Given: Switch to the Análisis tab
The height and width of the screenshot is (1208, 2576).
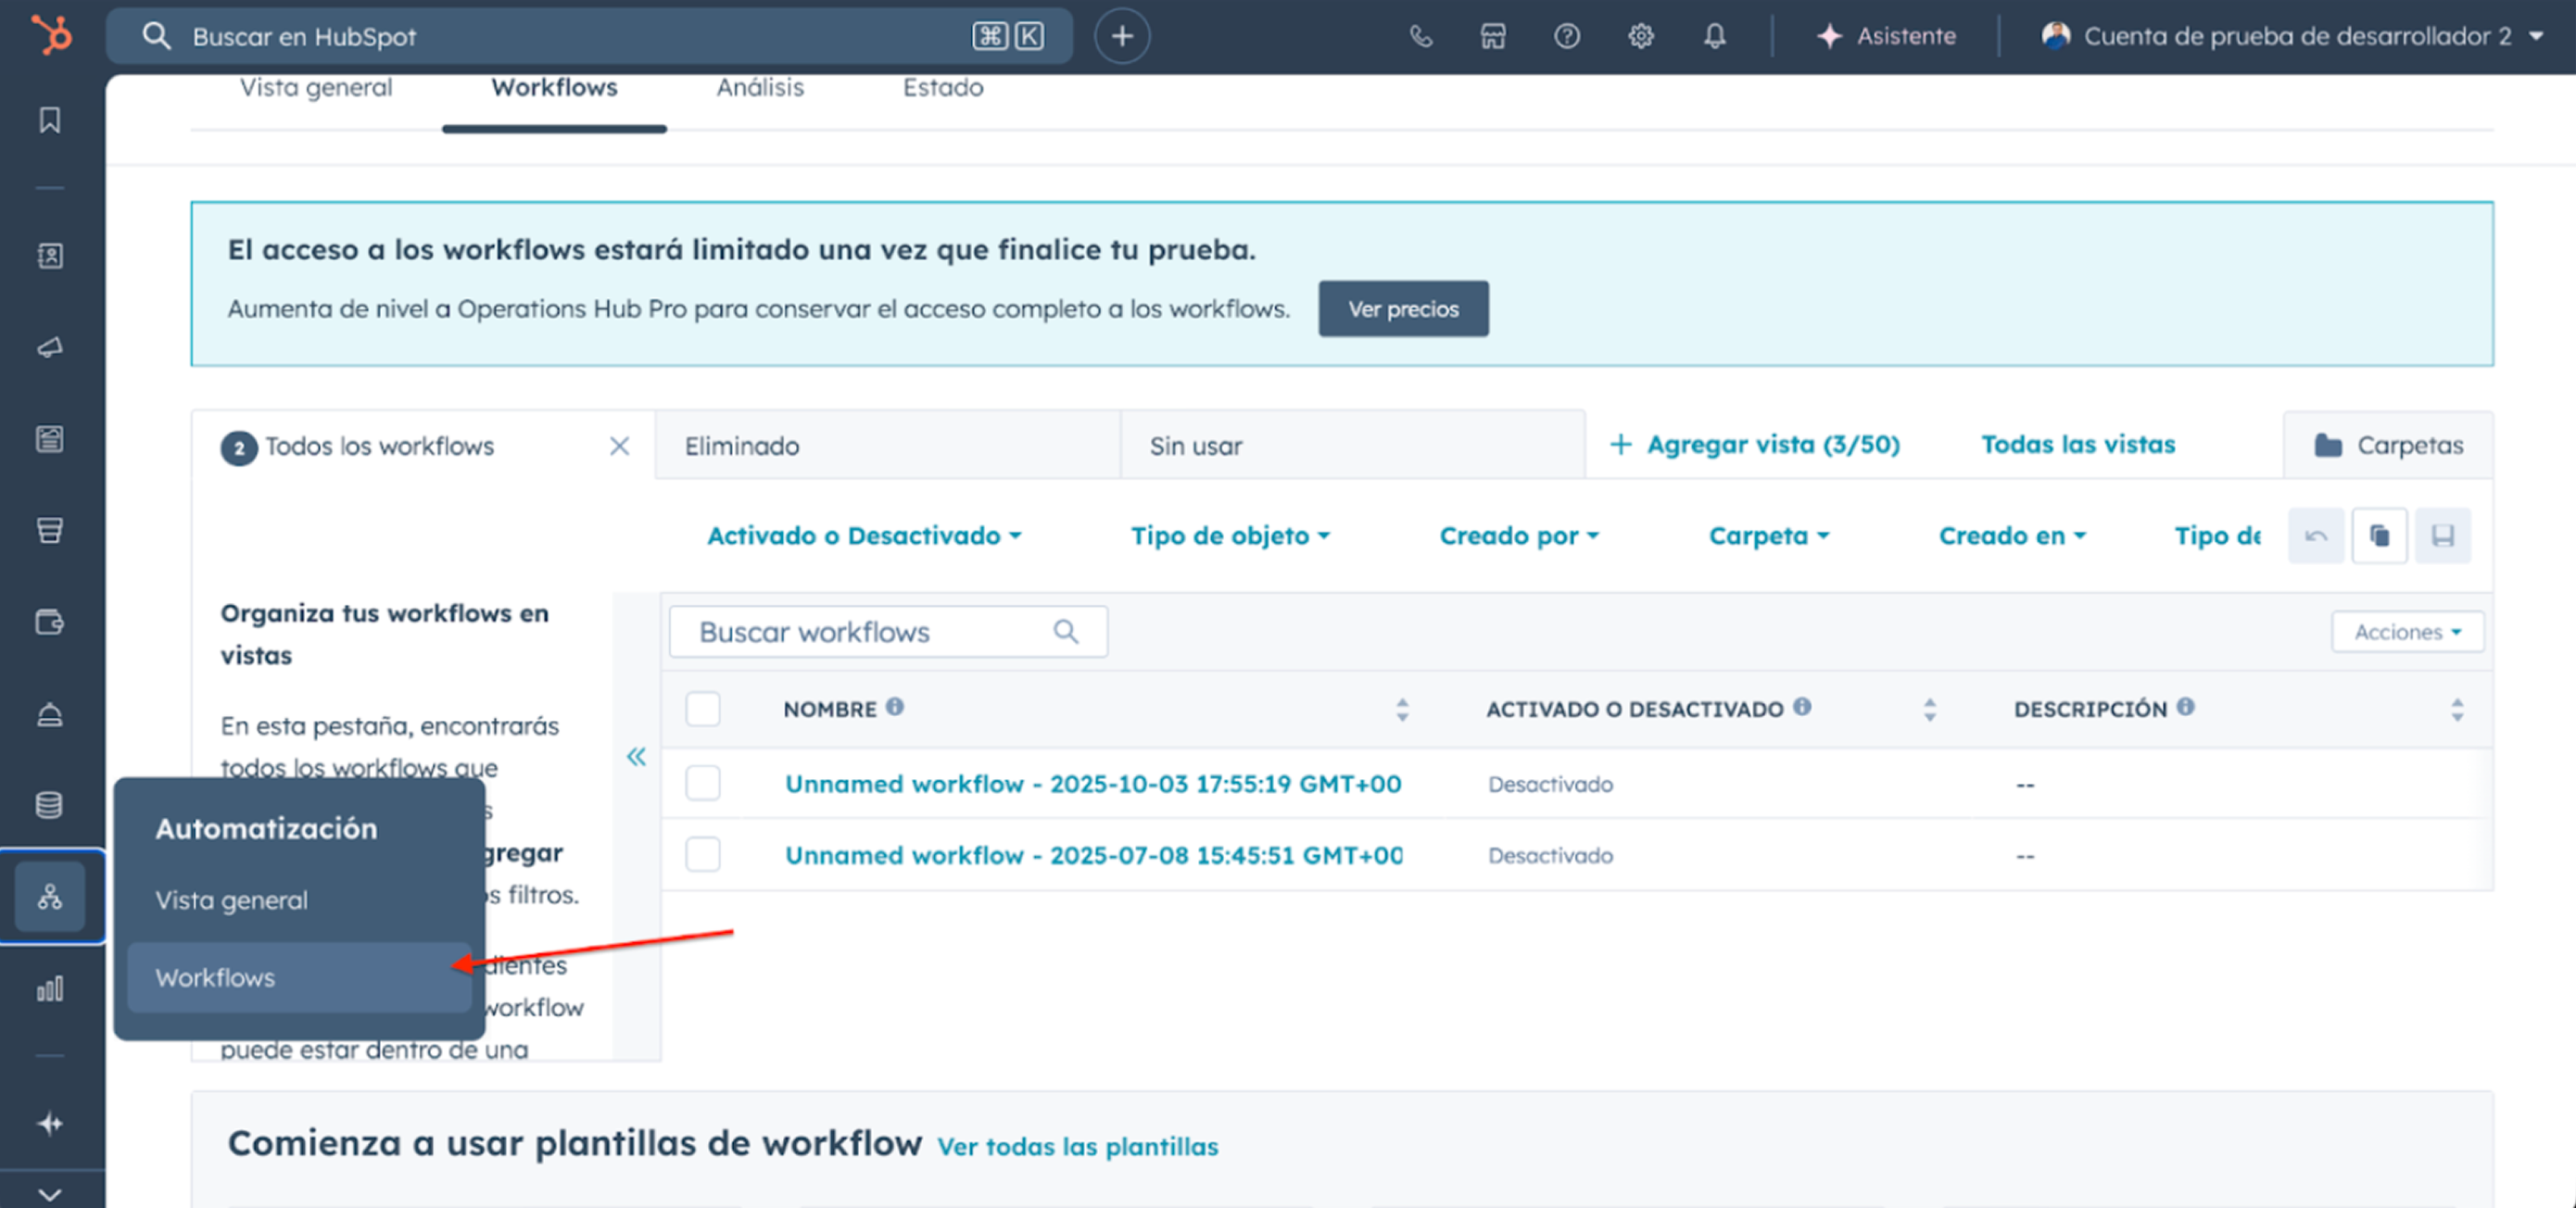Looking at the screenshot, I should coord(759,88).
